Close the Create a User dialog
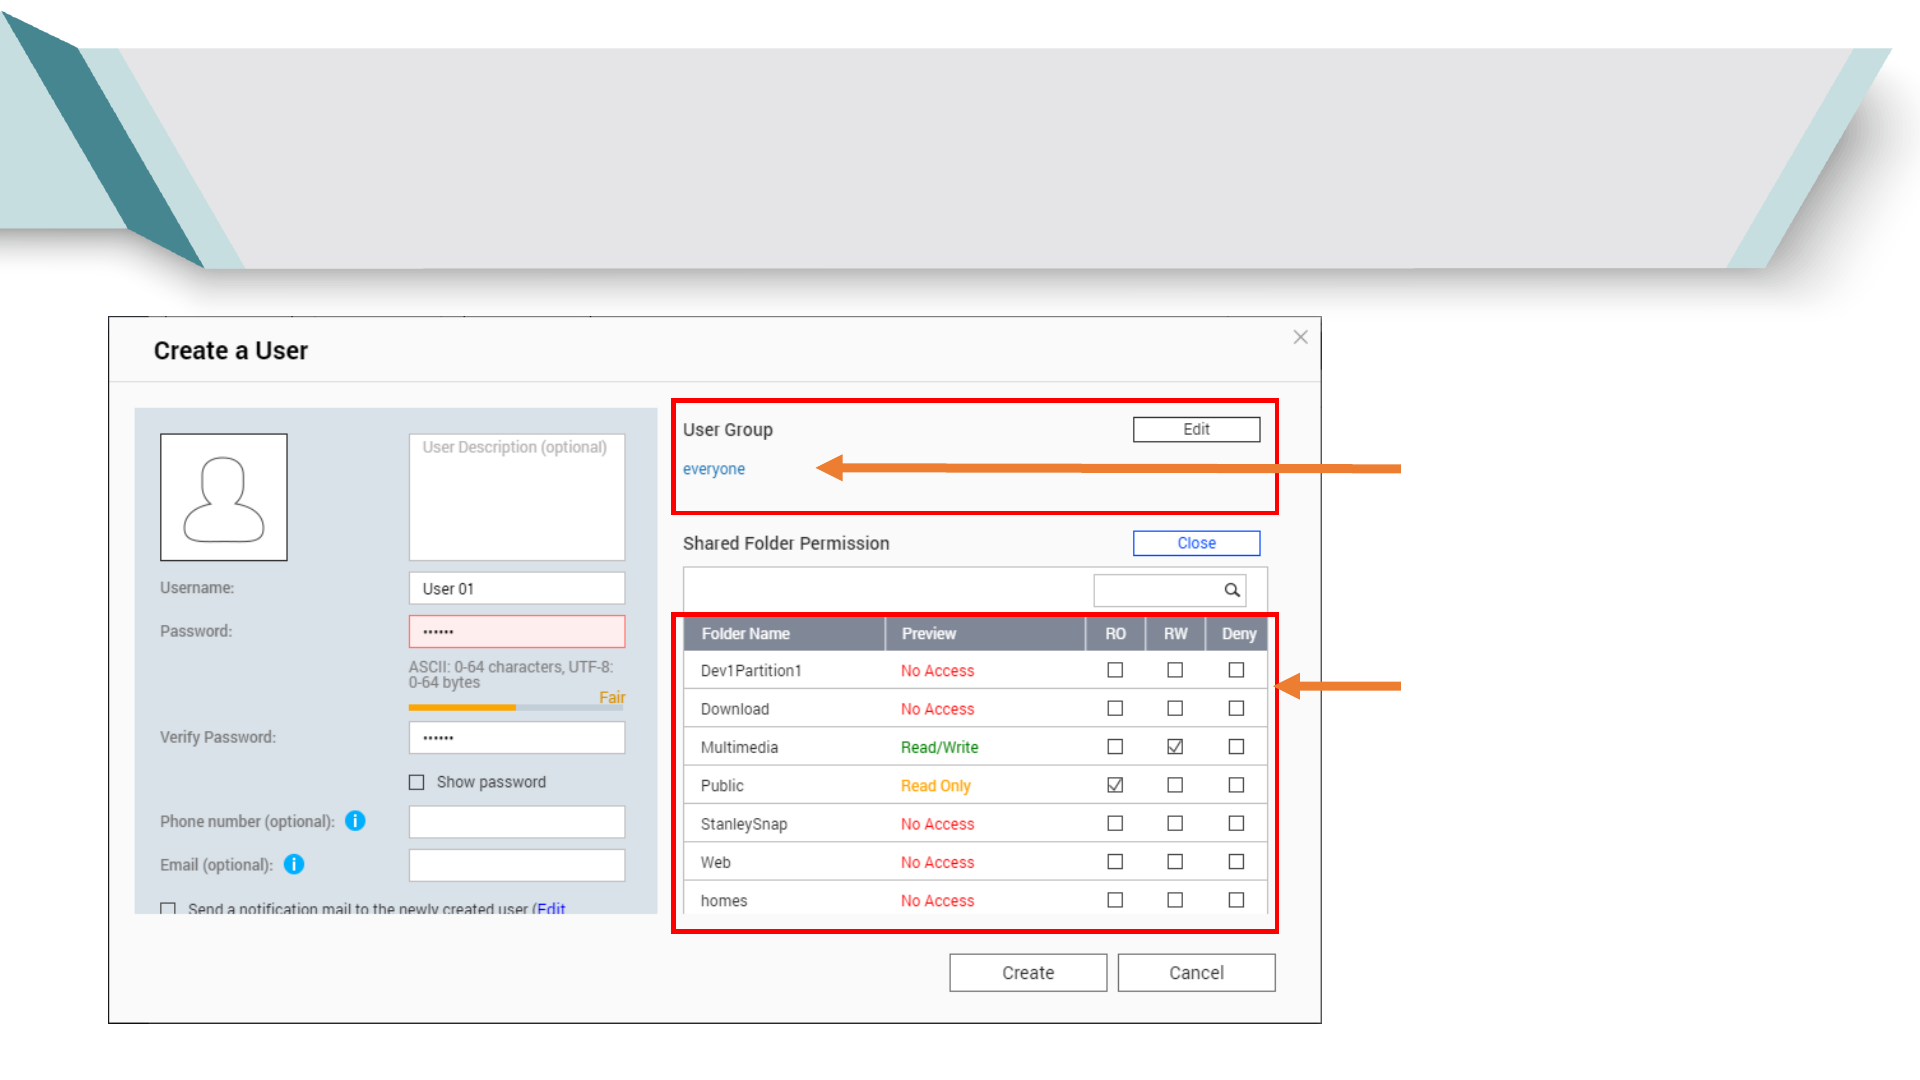 [1300, 337]
